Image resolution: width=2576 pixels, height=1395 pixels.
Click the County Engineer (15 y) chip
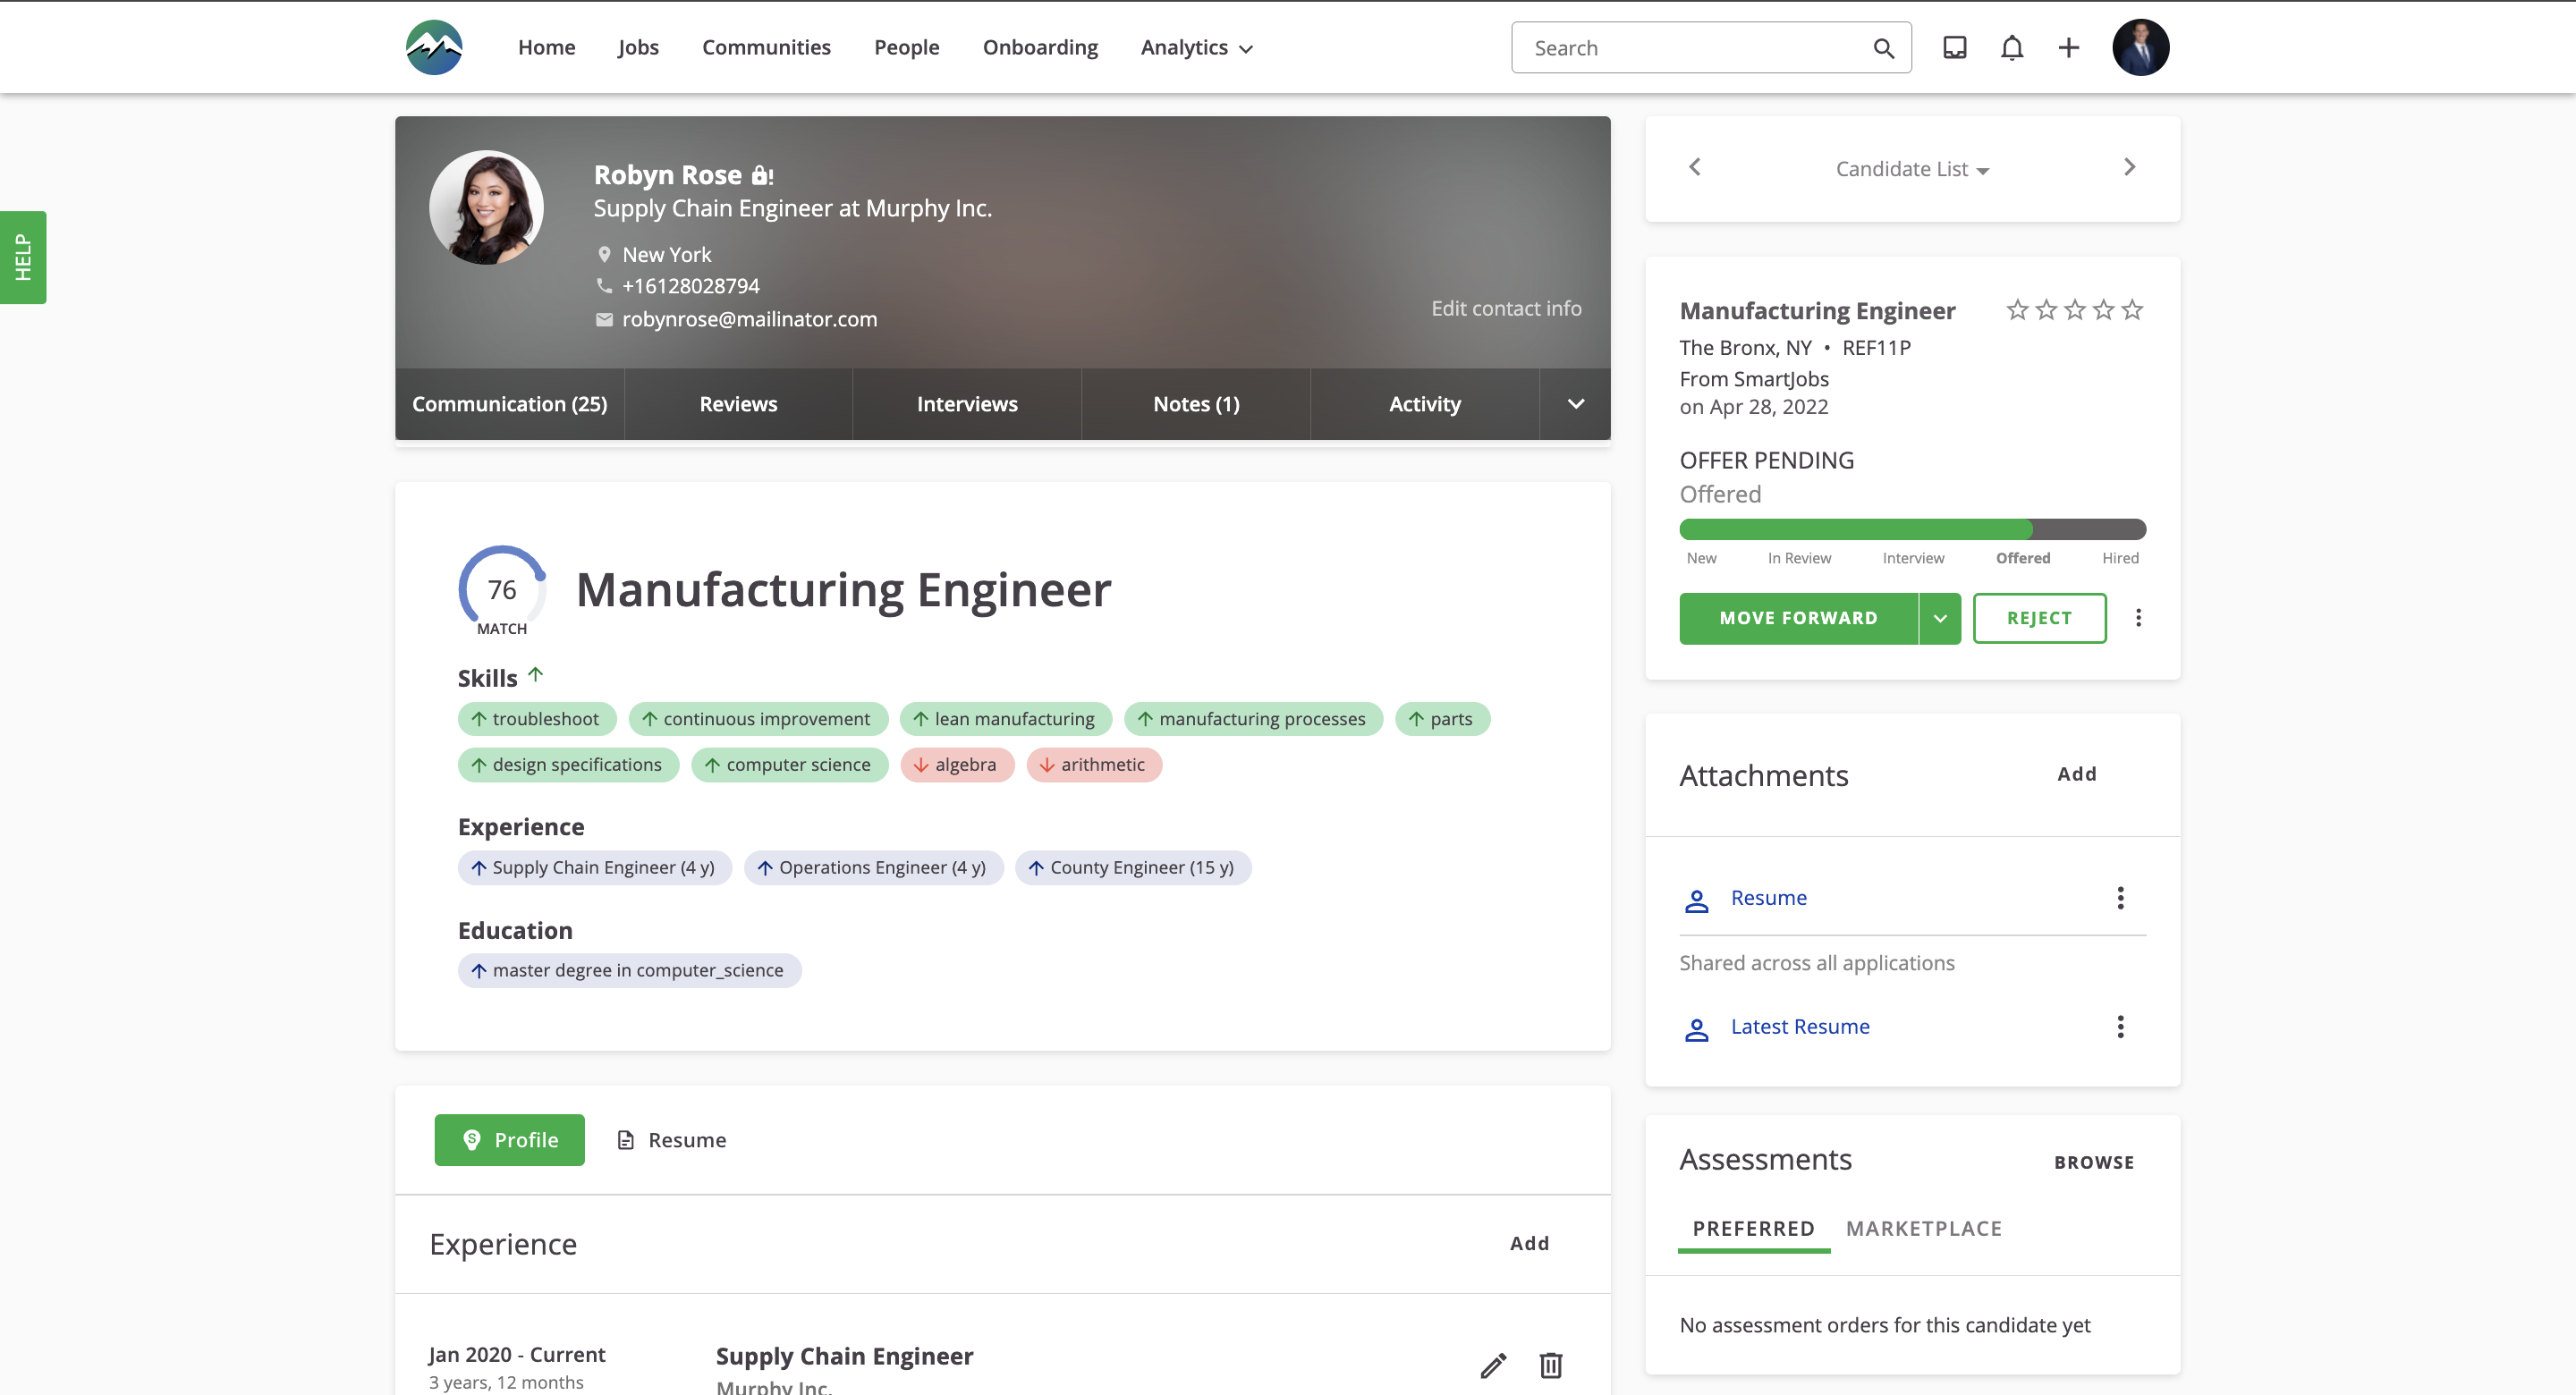(1133, 868)
